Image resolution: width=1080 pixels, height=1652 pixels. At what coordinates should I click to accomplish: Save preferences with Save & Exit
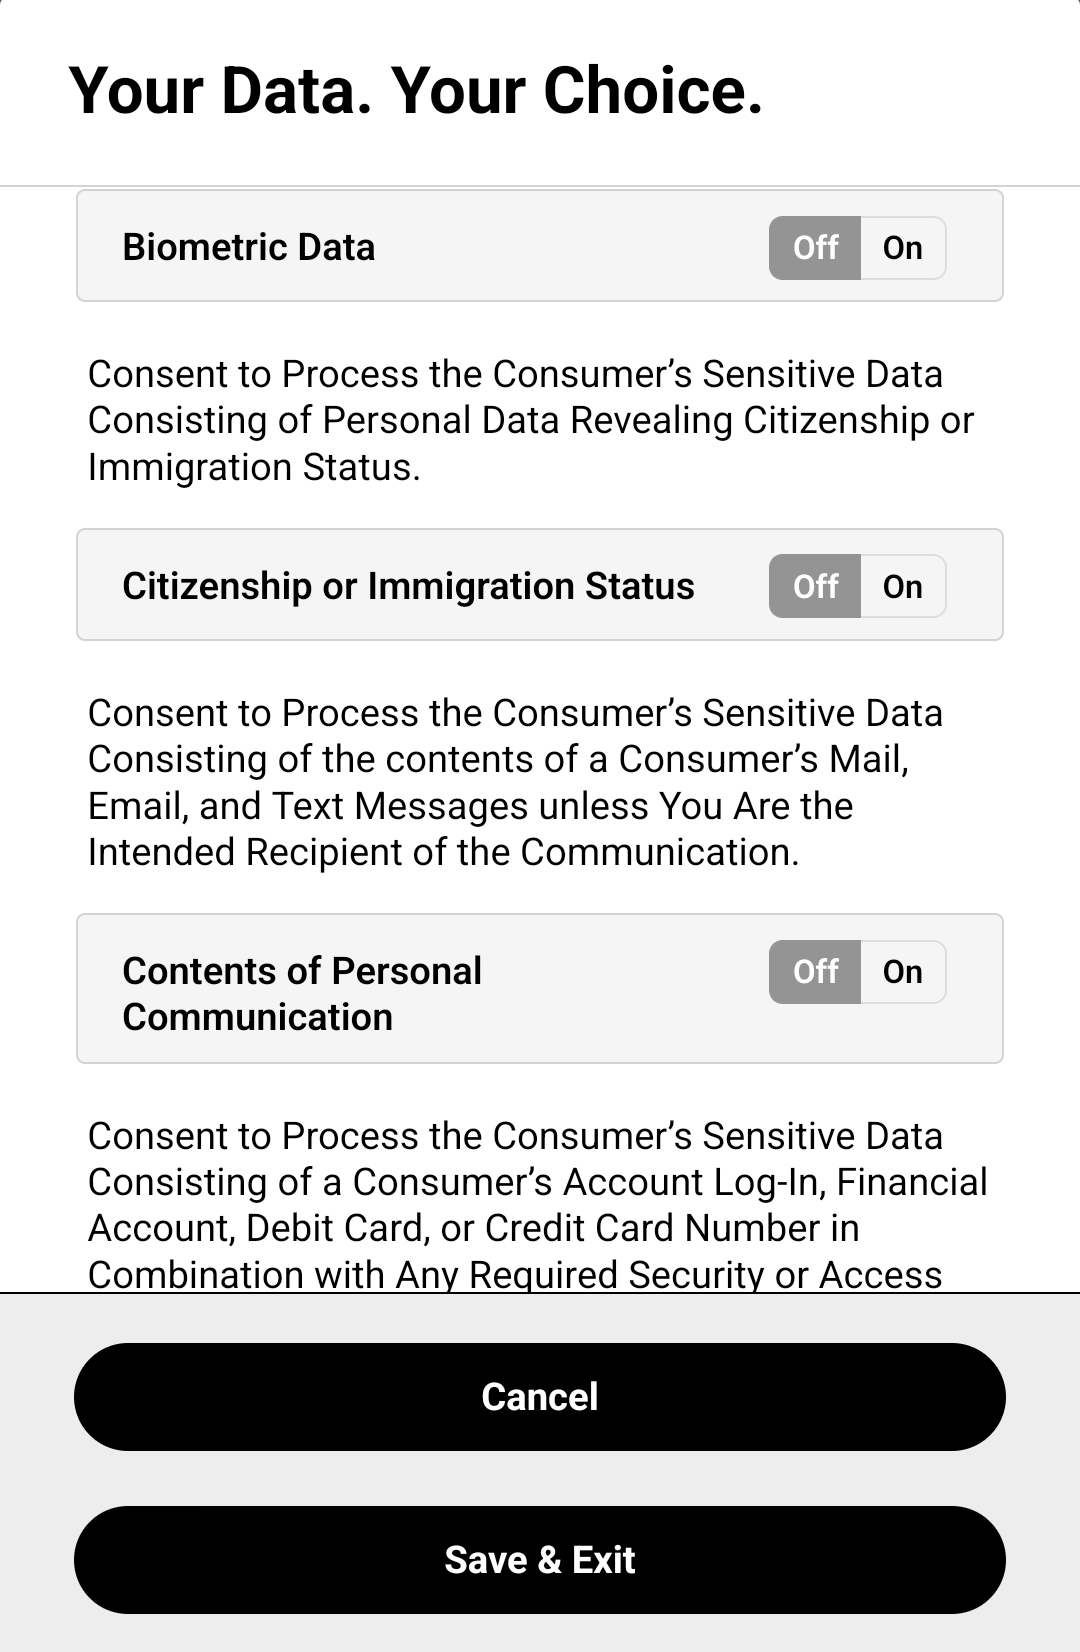[x=540, y=1560]
